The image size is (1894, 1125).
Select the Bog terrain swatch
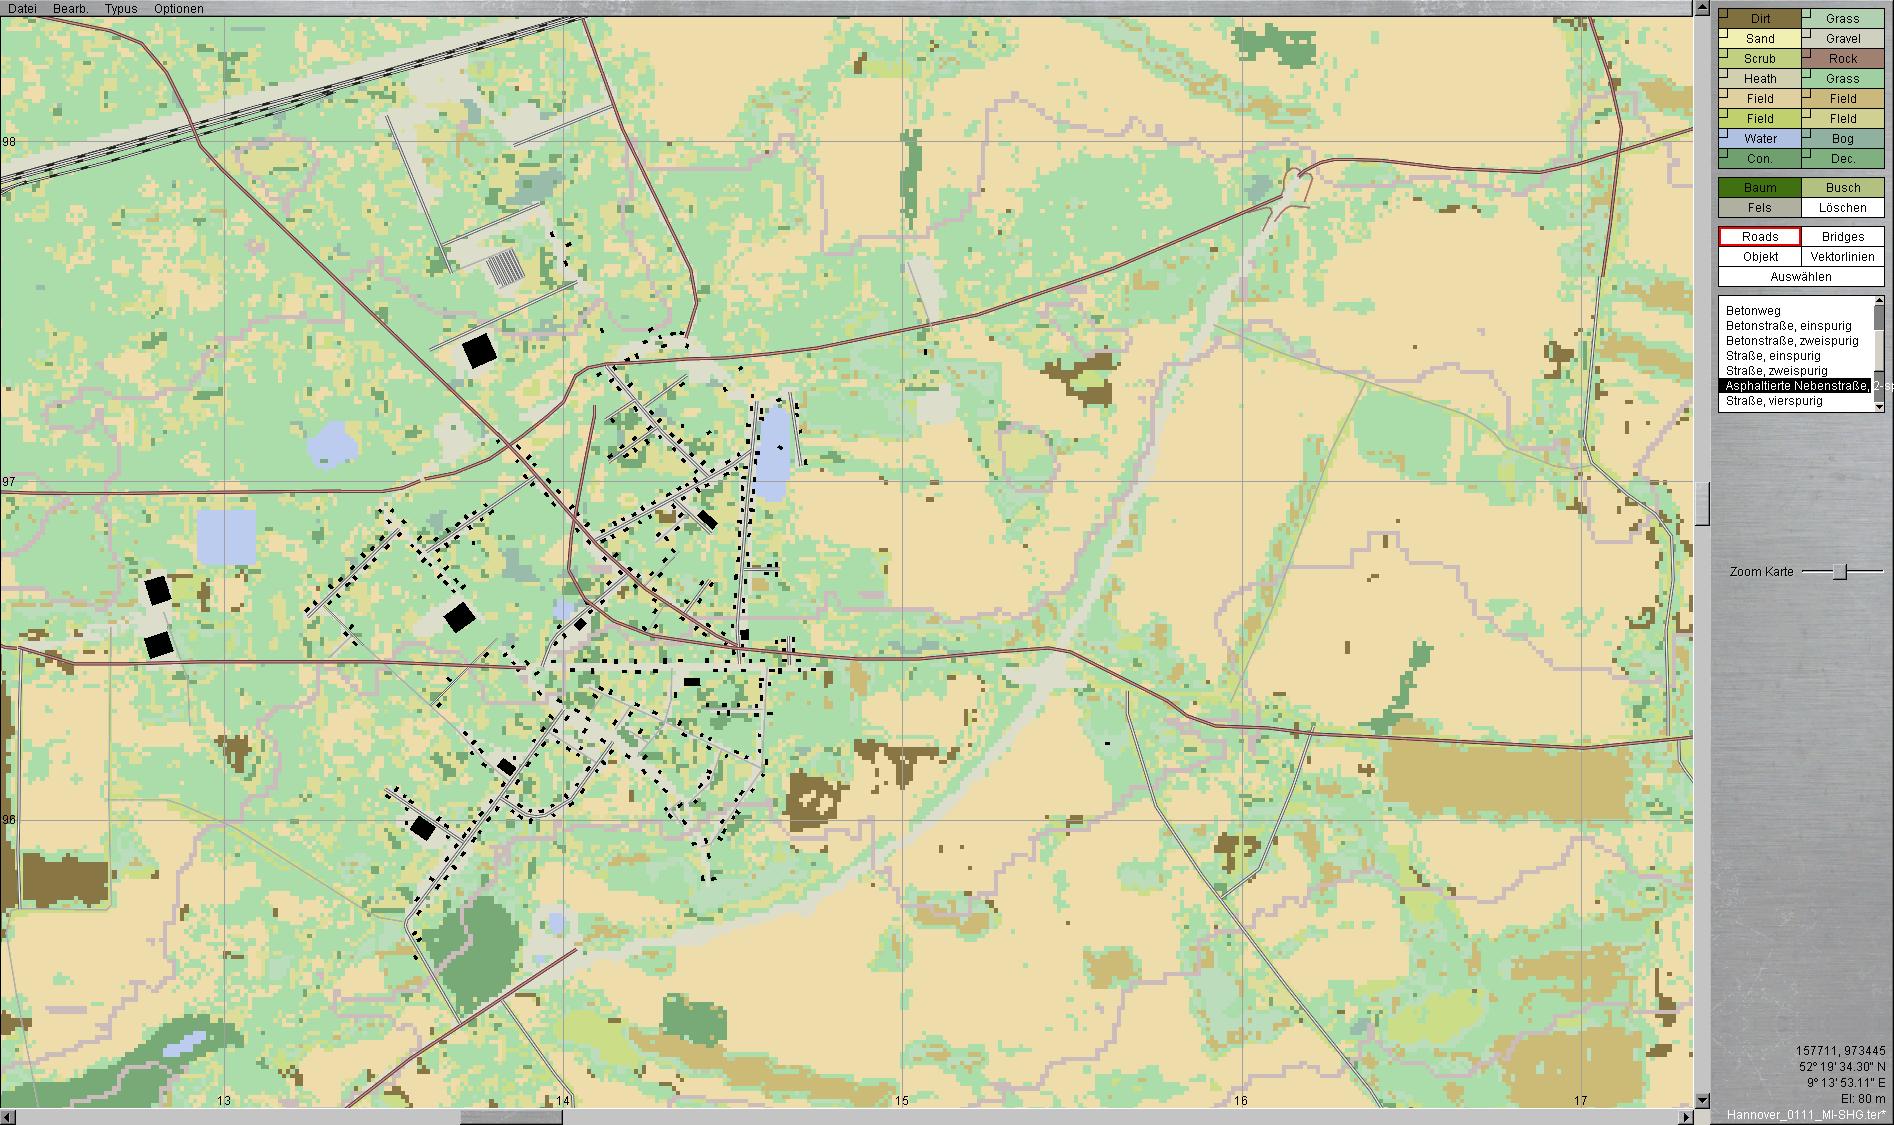point(1843,139)
